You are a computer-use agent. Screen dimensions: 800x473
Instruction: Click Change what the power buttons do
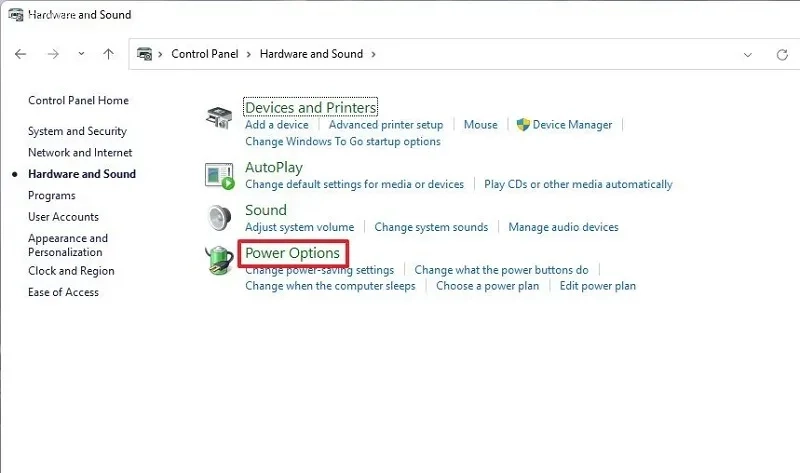(501, 270)
